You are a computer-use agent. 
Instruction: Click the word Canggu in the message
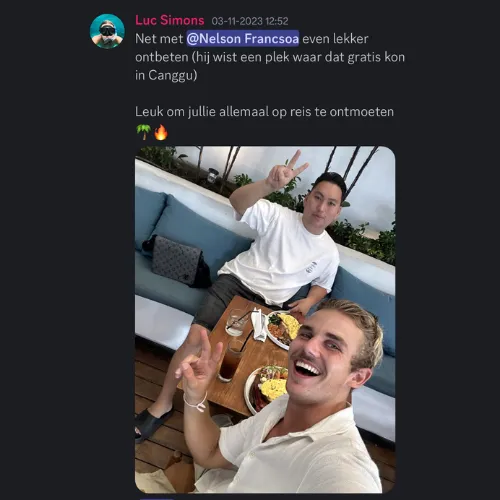pyautogui.click(x=173, y=75)
